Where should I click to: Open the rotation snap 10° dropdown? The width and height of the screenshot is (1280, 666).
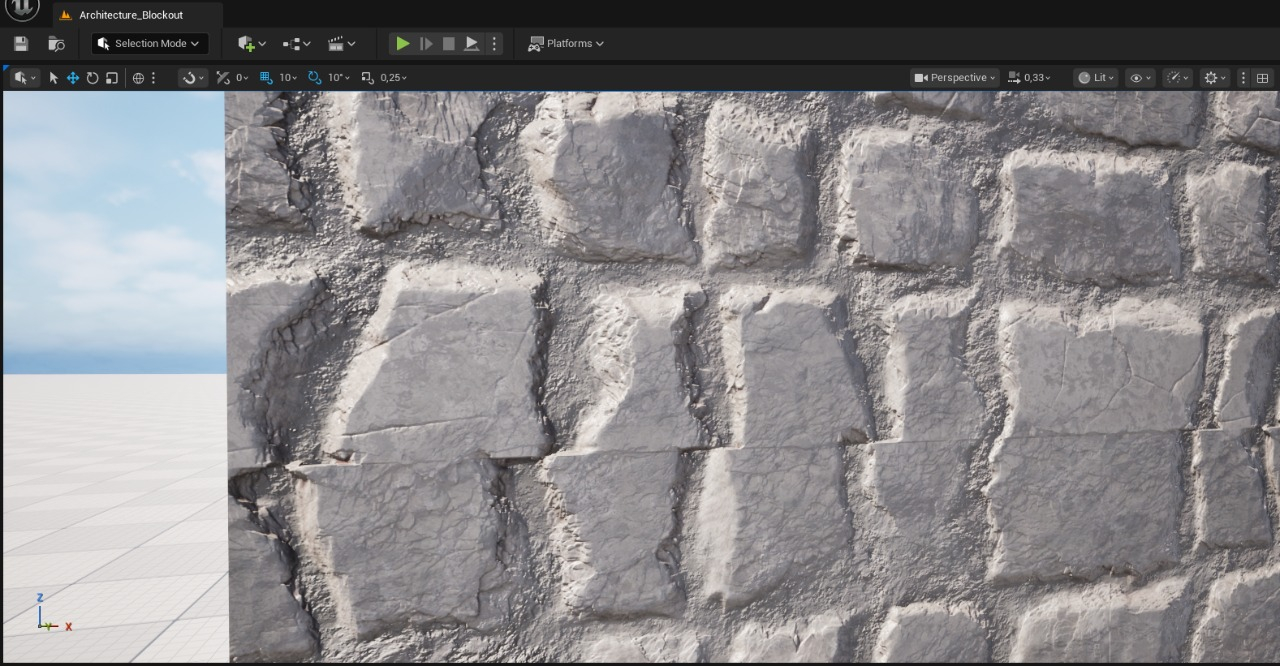click(339, 78)
